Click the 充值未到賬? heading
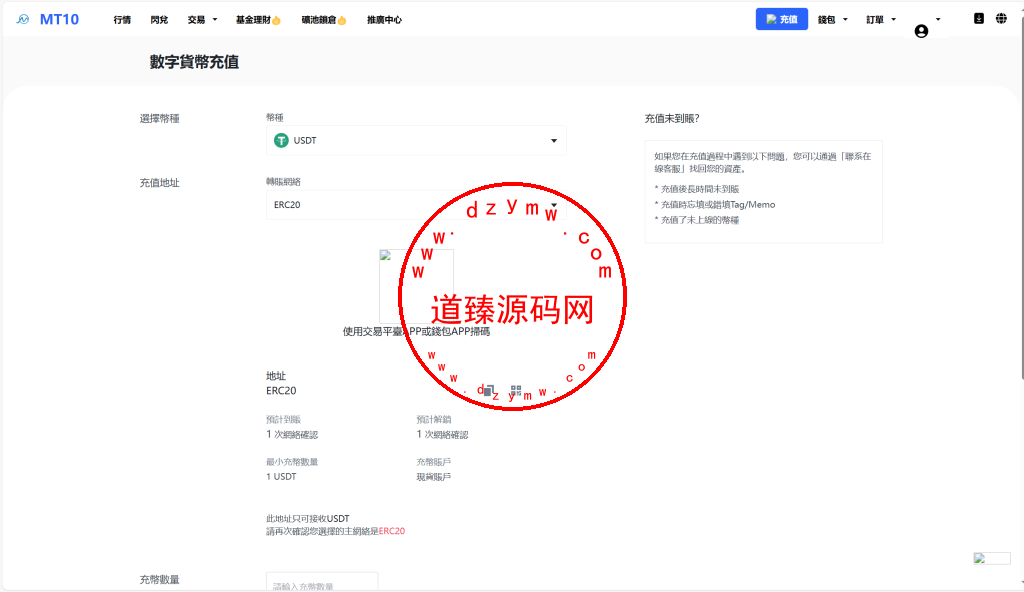 [672, 118]
